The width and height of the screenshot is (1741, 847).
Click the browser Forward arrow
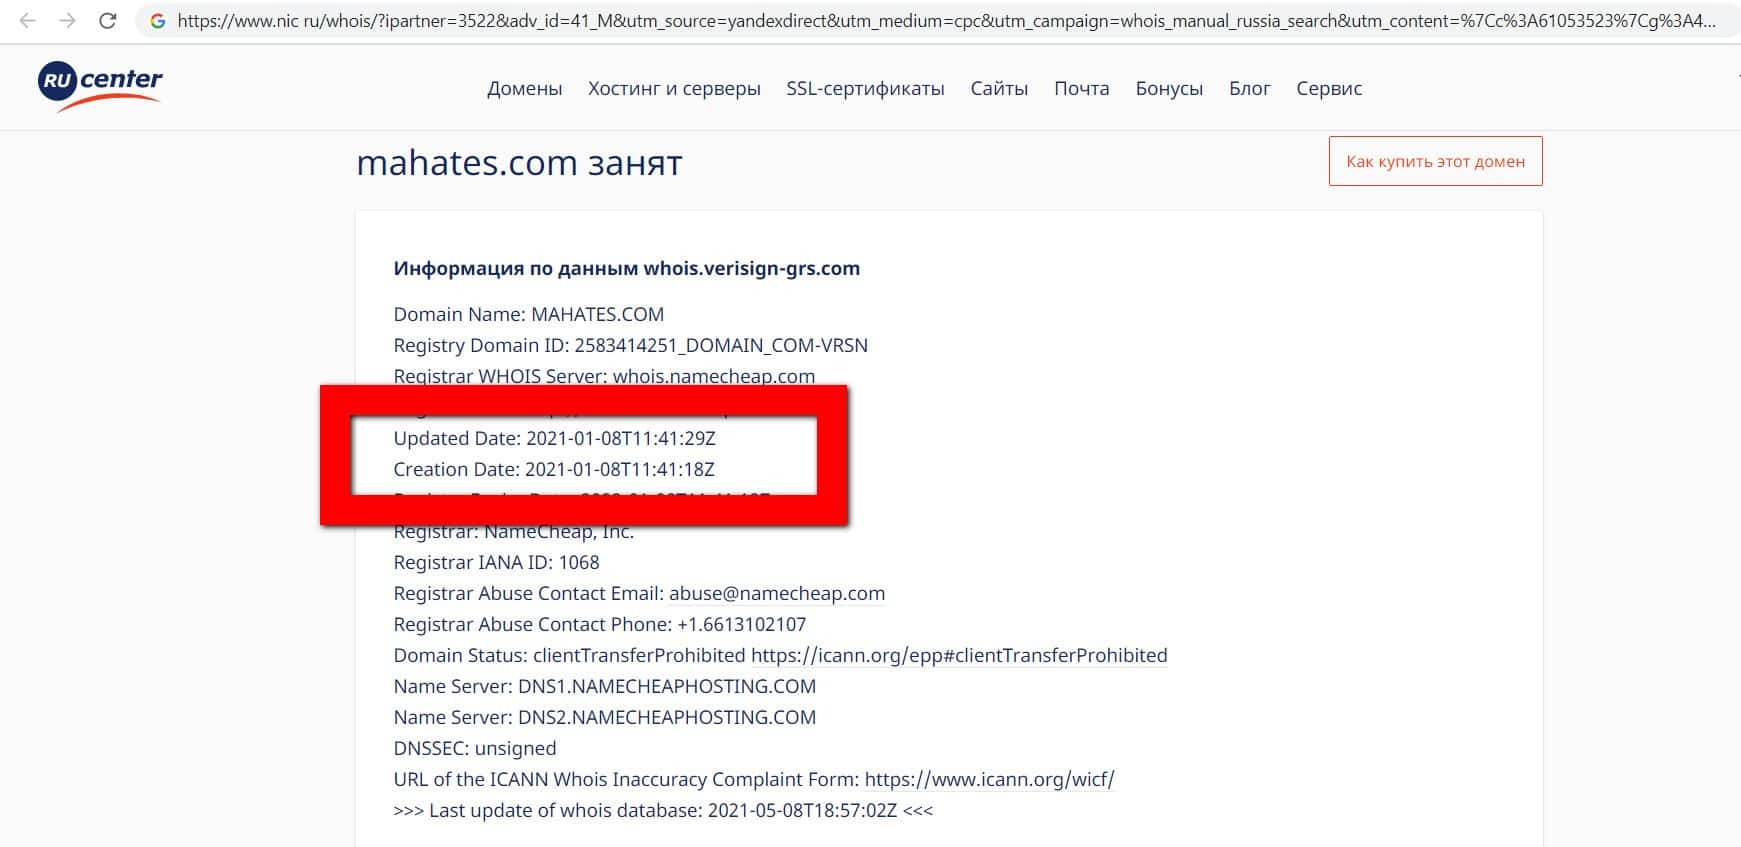click(x=67, y=20)
